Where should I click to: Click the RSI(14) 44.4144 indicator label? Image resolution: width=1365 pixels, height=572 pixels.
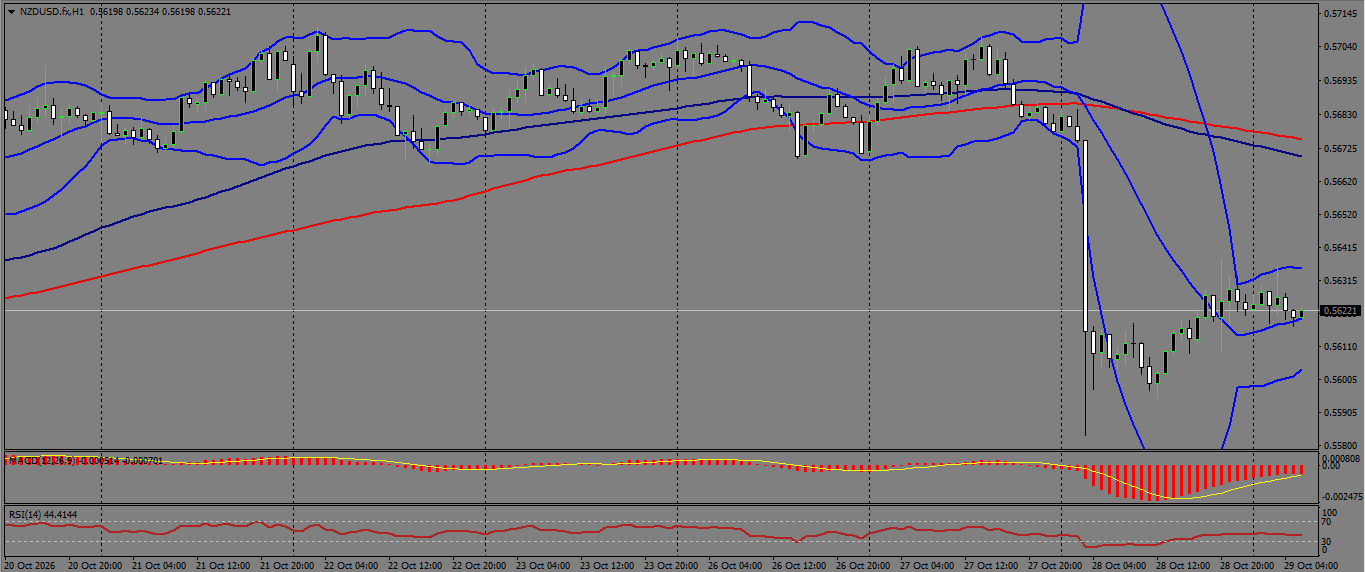[x=43, y=515]
